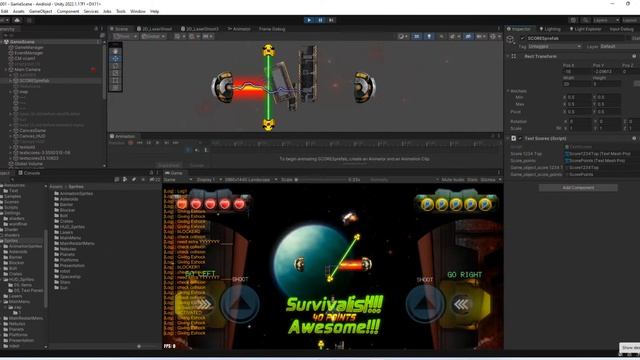Collapse the GameScene root in Hierarchy
This screenshot has width=640, height=360.
tap(2, 42)
